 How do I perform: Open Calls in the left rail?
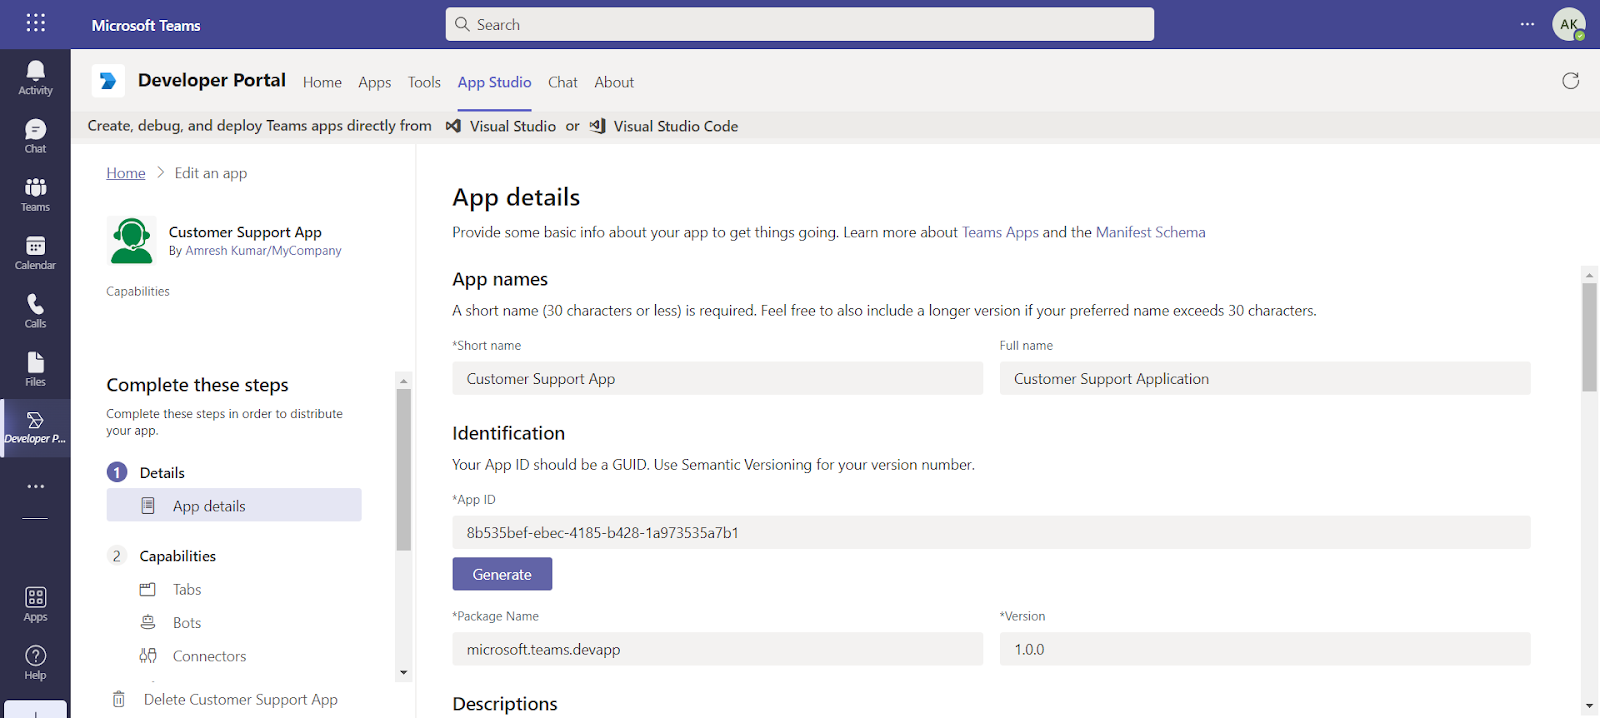pos(35,311)
